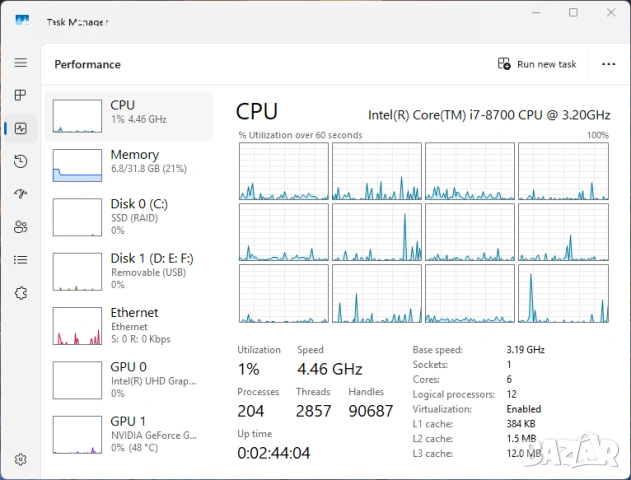Open the hamburger navigation menu

point(21,62)
